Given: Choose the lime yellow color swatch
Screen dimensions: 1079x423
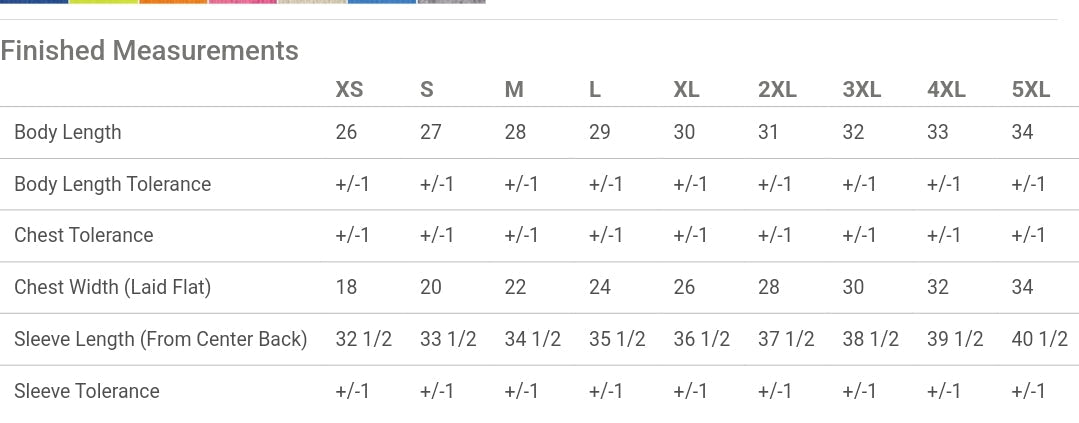Looking at the screenshot, I should coord(104,1).
